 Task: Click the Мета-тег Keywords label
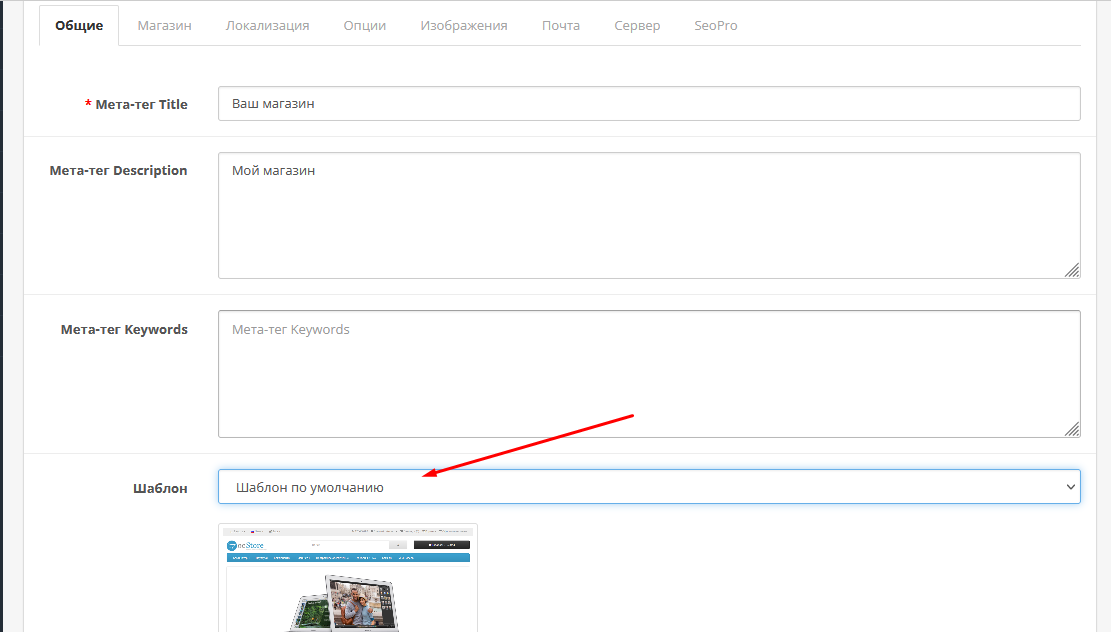point(124,329)
